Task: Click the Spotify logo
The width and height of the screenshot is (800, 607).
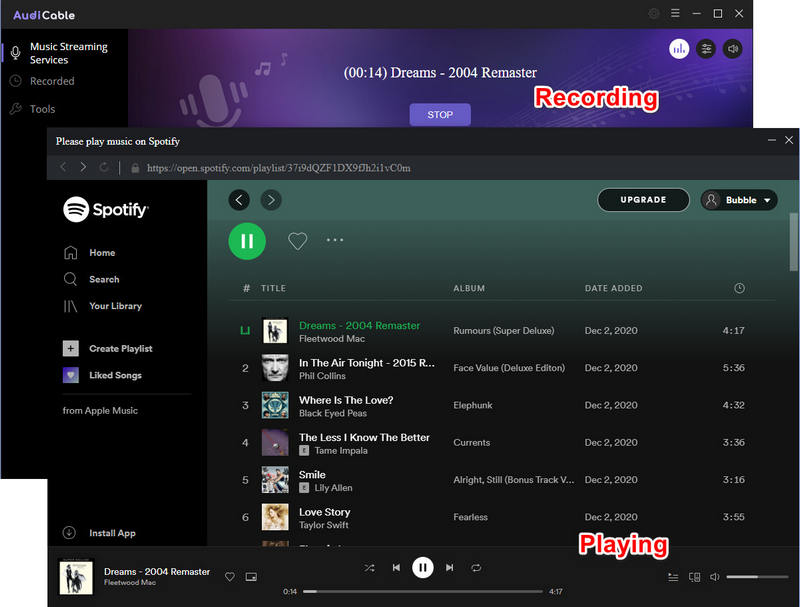Action: (106, 209)
